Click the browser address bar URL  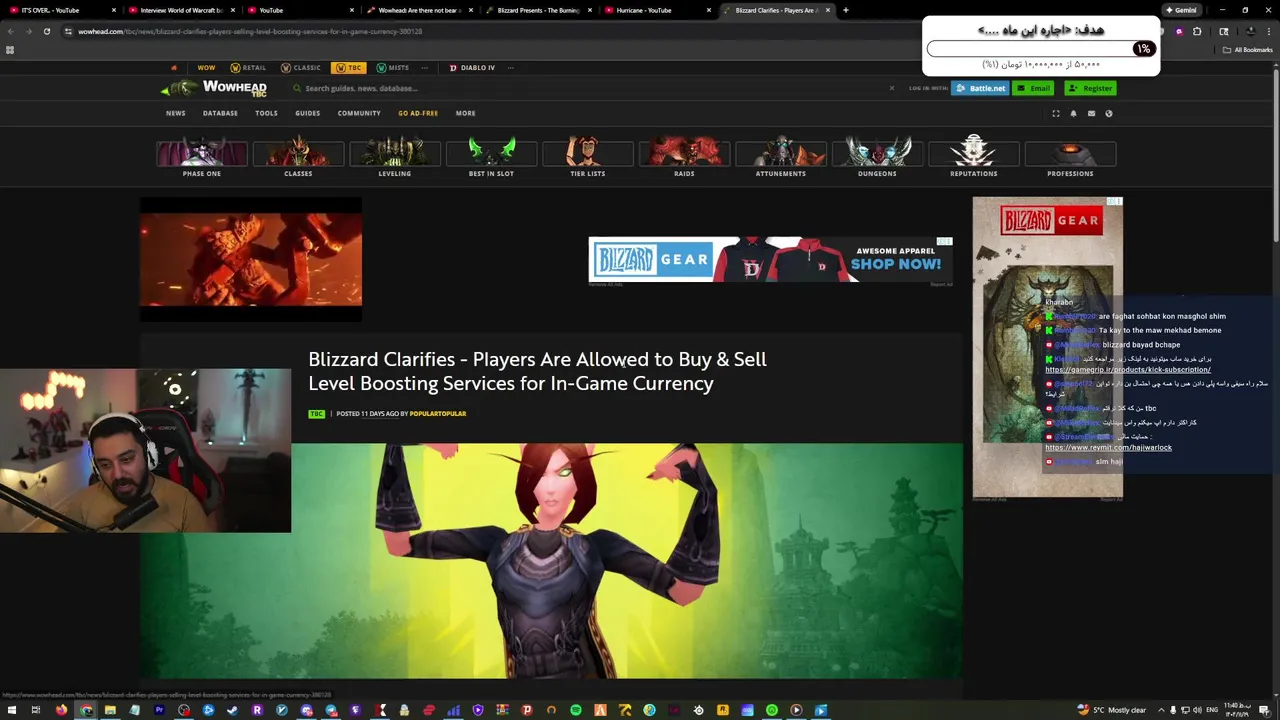(250, 31)
